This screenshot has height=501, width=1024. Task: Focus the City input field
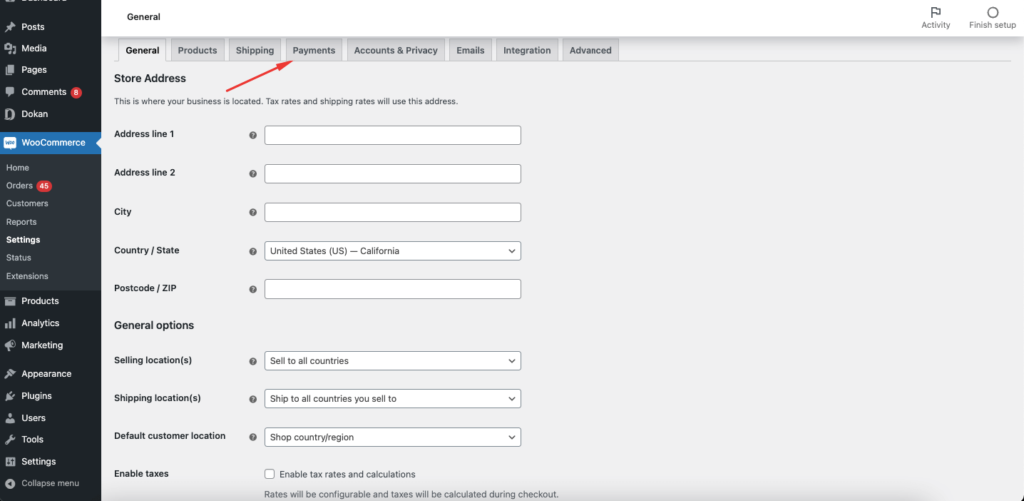pyautogui.click(x=392, y=212)
